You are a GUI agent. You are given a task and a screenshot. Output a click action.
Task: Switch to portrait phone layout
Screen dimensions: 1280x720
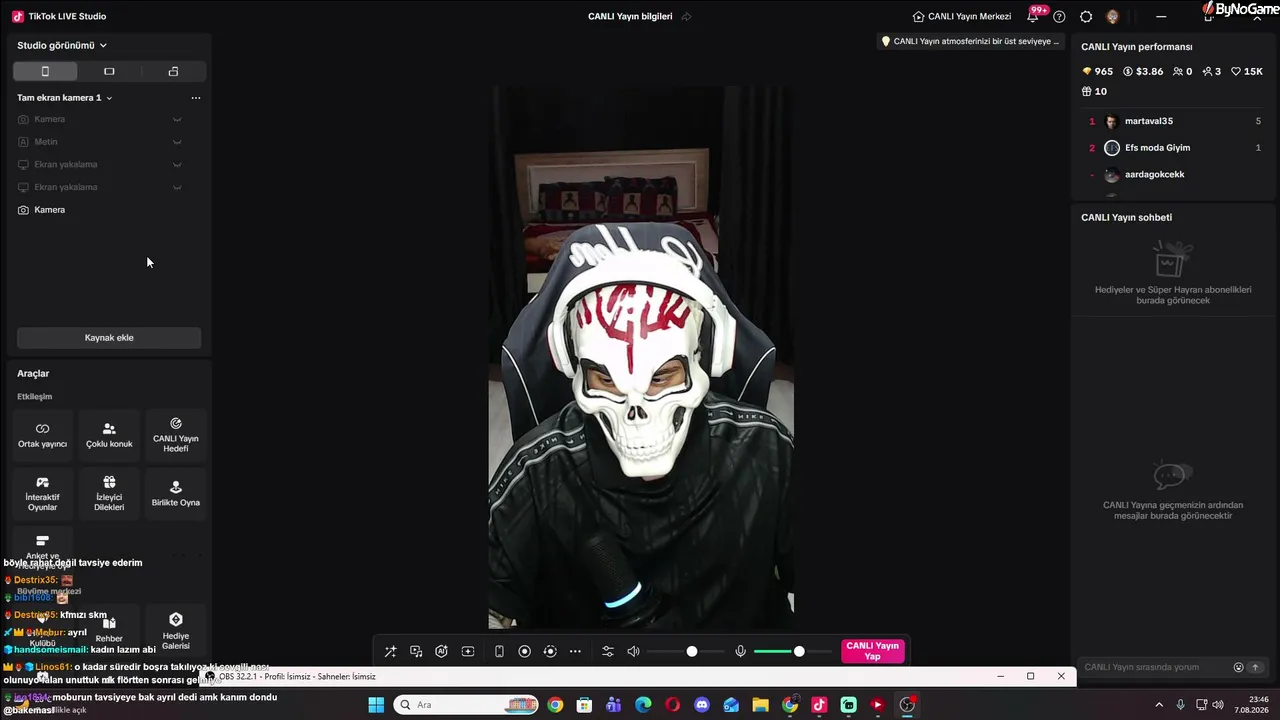45,71
